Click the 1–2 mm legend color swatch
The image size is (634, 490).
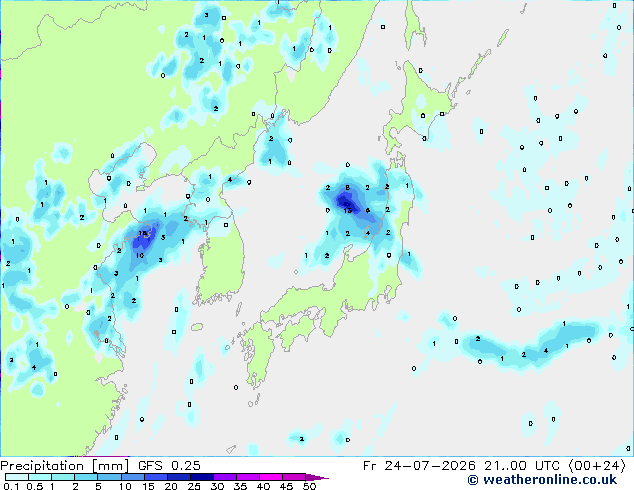tap(63, 477)
